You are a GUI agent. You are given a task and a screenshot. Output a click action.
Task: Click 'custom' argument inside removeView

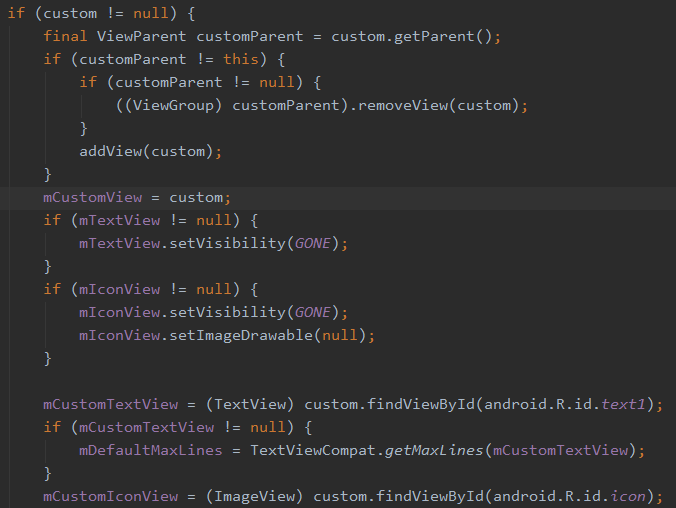coord(484,105)
